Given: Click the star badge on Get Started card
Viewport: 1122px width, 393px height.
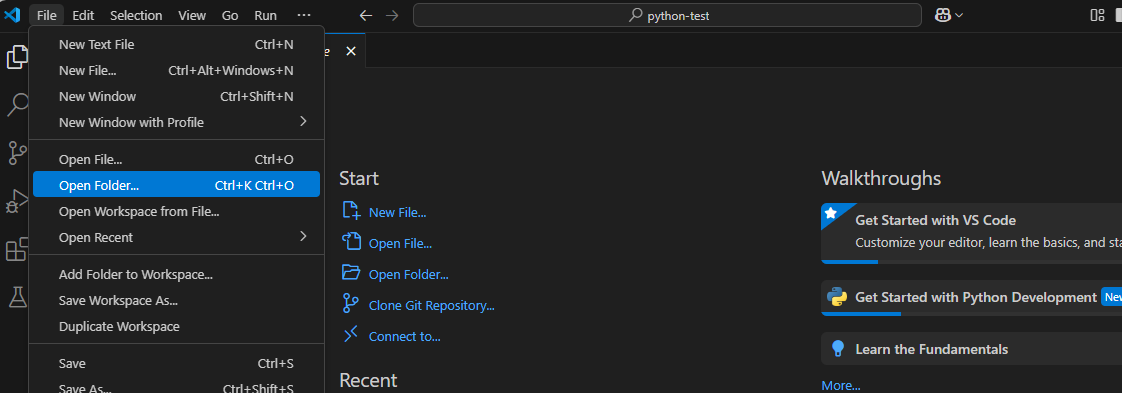Looking at the screenshot, I should pos(830,213).
